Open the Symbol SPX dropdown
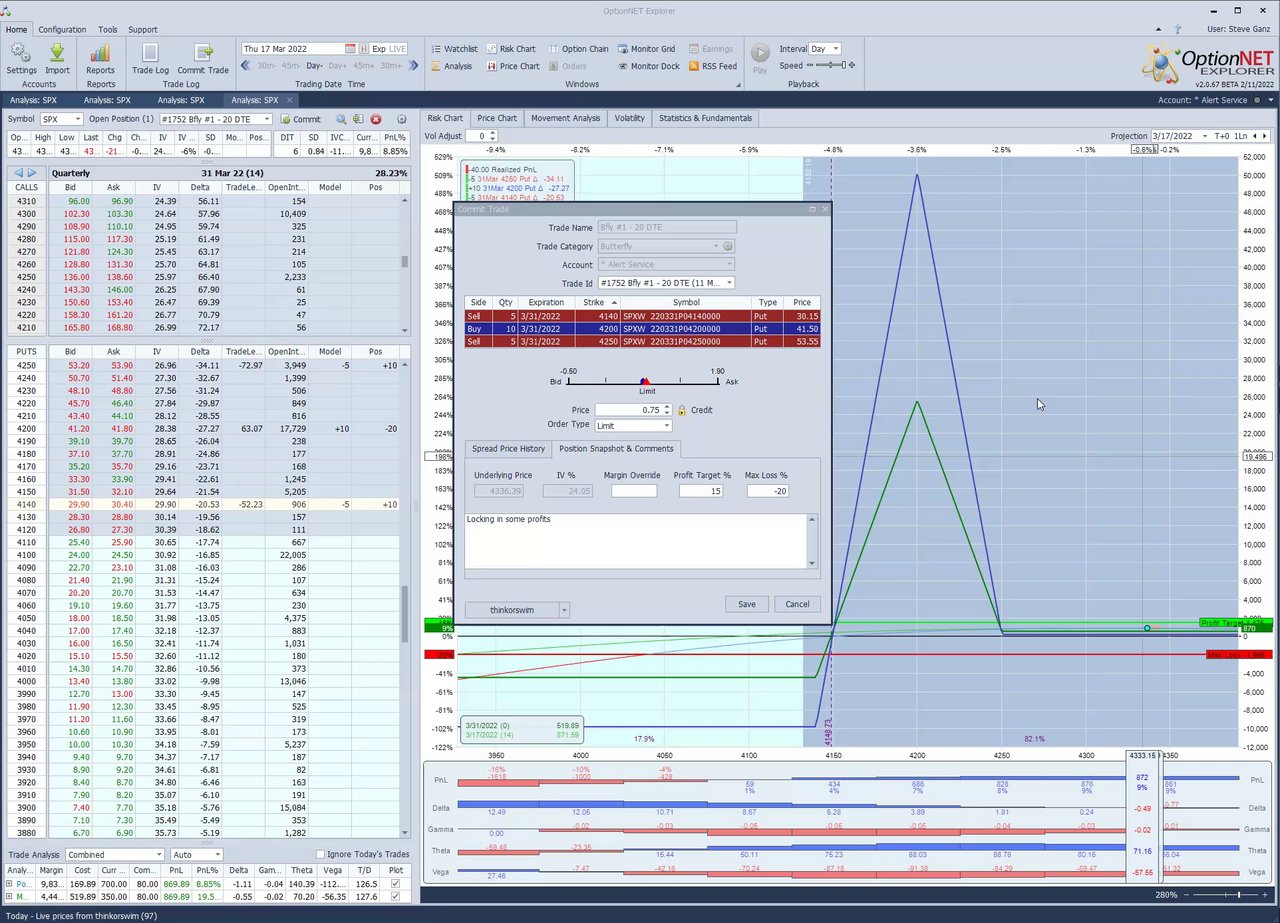Viewport: 1280px width, 923px height. coord(76,119)
